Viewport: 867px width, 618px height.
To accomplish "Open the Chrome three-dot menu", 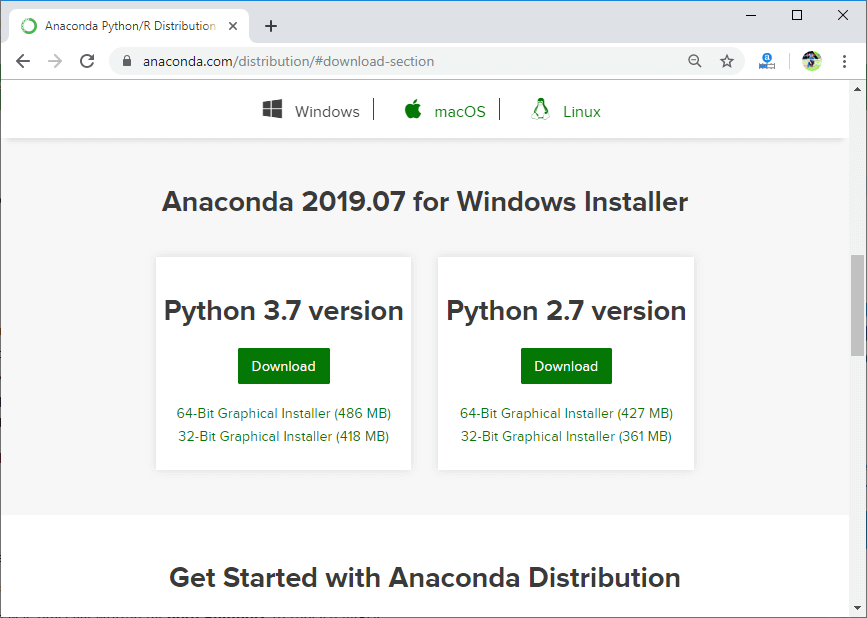I will [x=845, y=61].
